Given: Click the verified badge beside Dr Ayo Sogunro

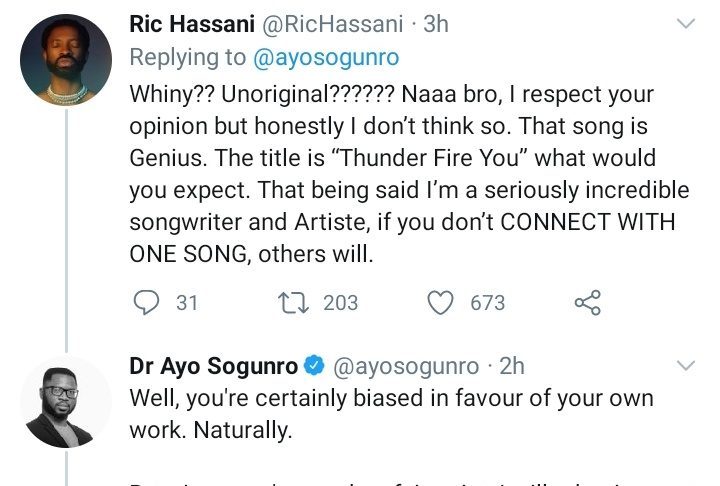Looking at the screenshot, I should pos(312,367).
